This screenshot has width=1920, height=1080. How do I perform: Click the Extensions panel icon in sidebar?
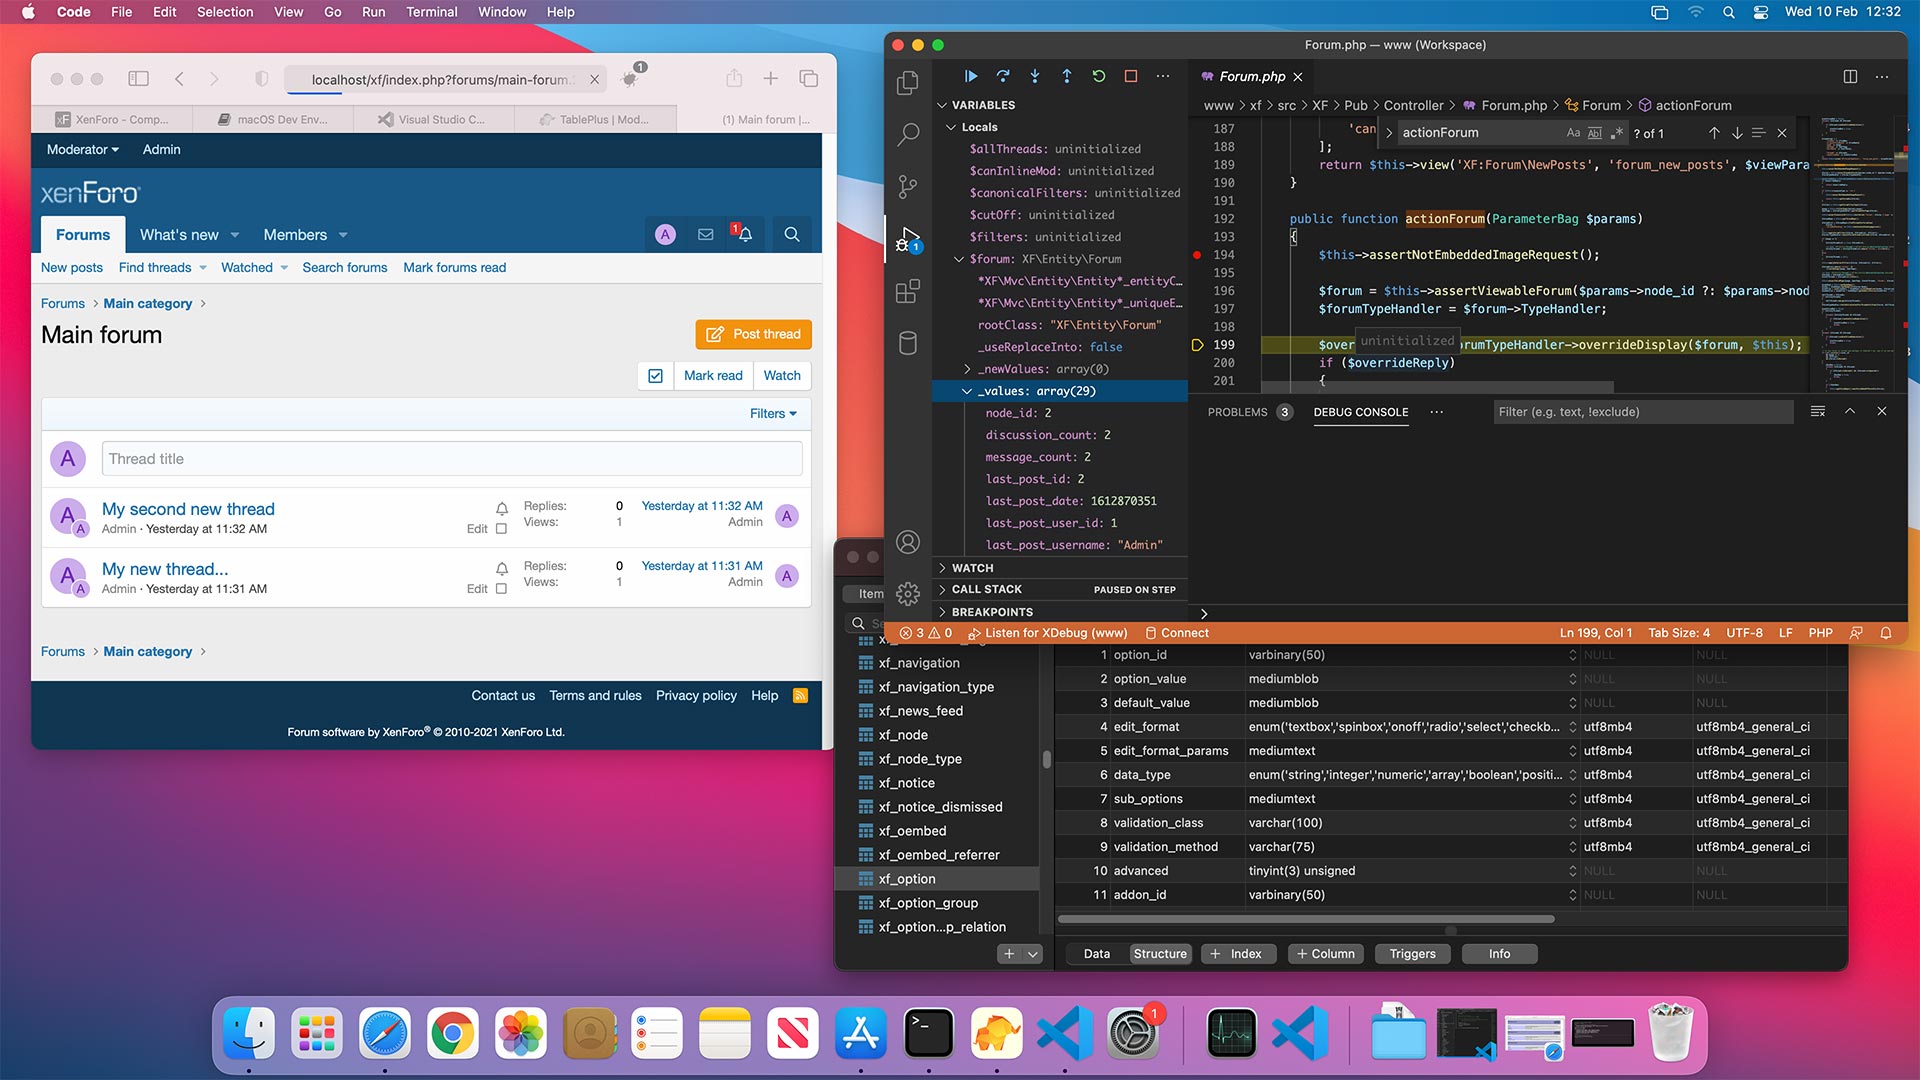click(909, 290)
